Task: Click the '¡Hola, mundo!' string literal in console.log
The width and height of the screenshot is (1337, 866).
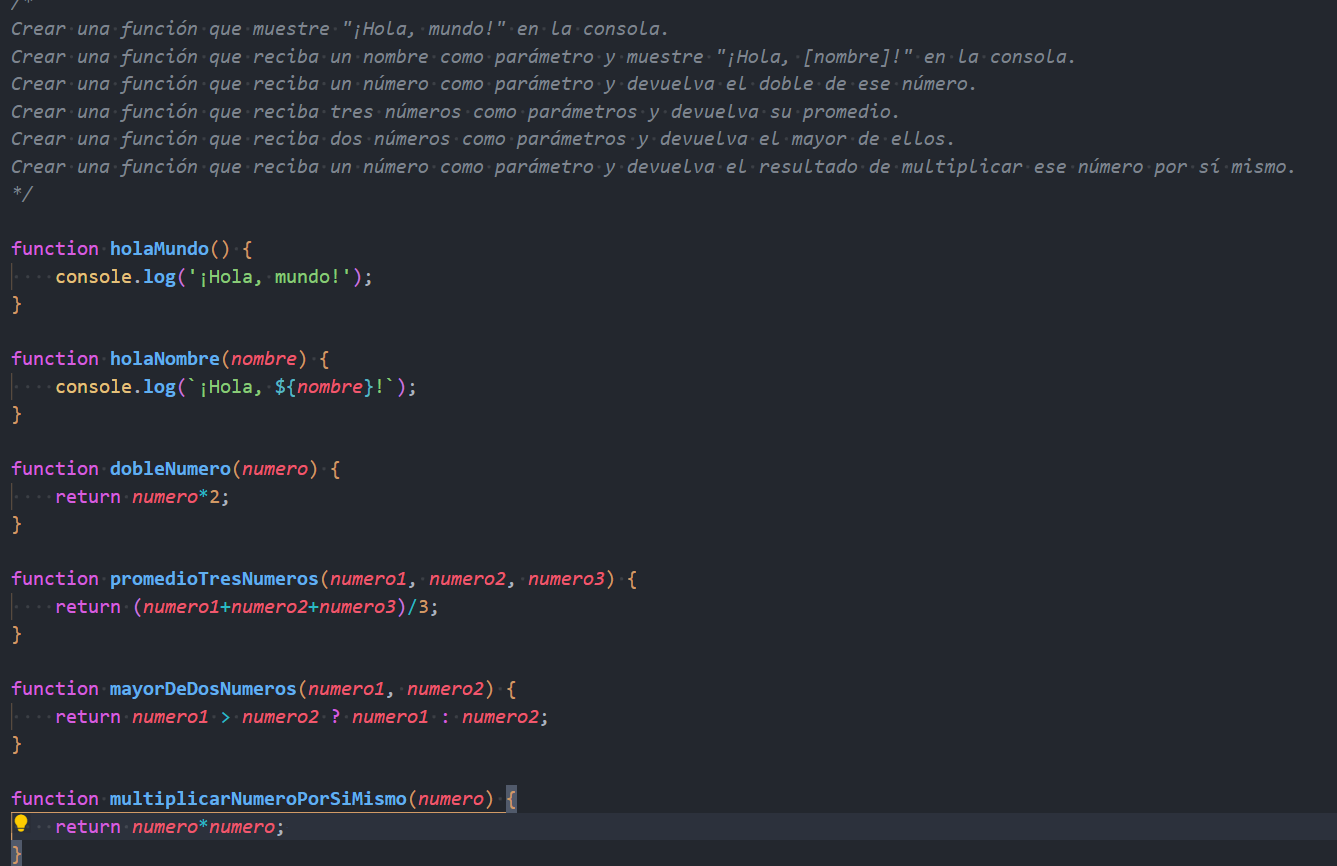Action: tap(269, 276)
